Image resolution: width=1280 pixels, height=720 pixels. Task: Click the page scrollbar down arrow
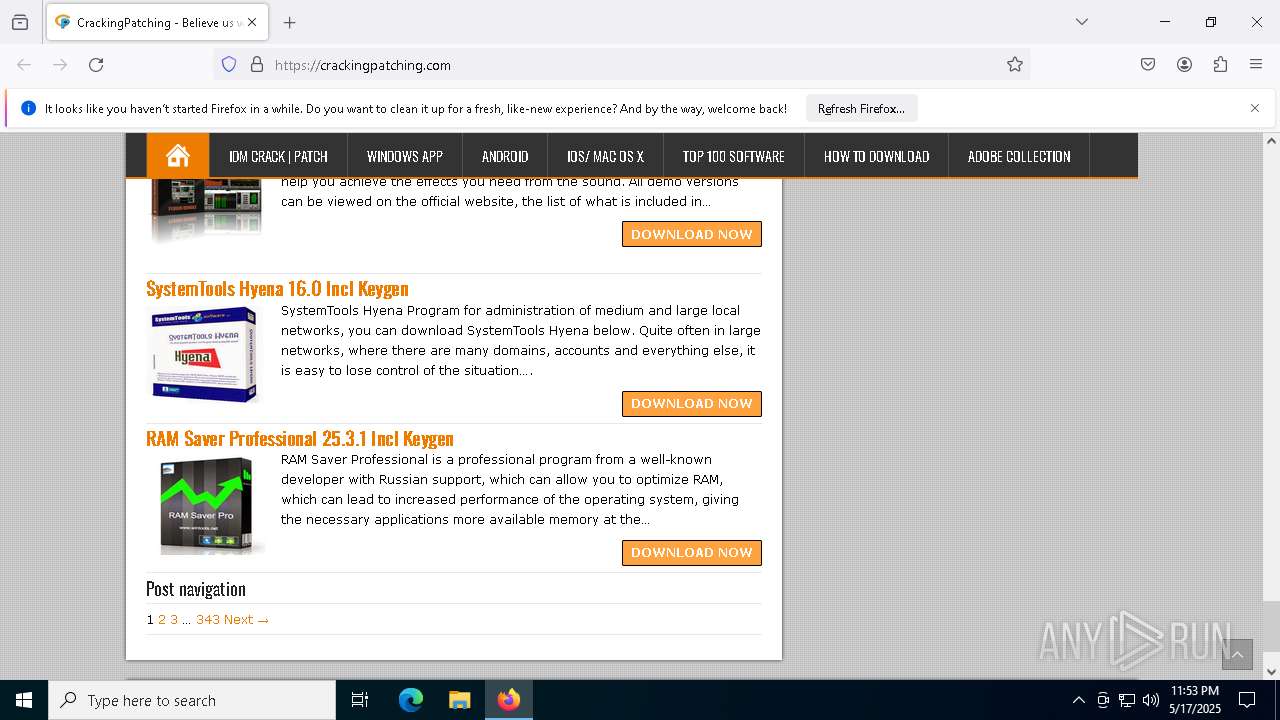pyautogui.click(x=1271, y=671)
